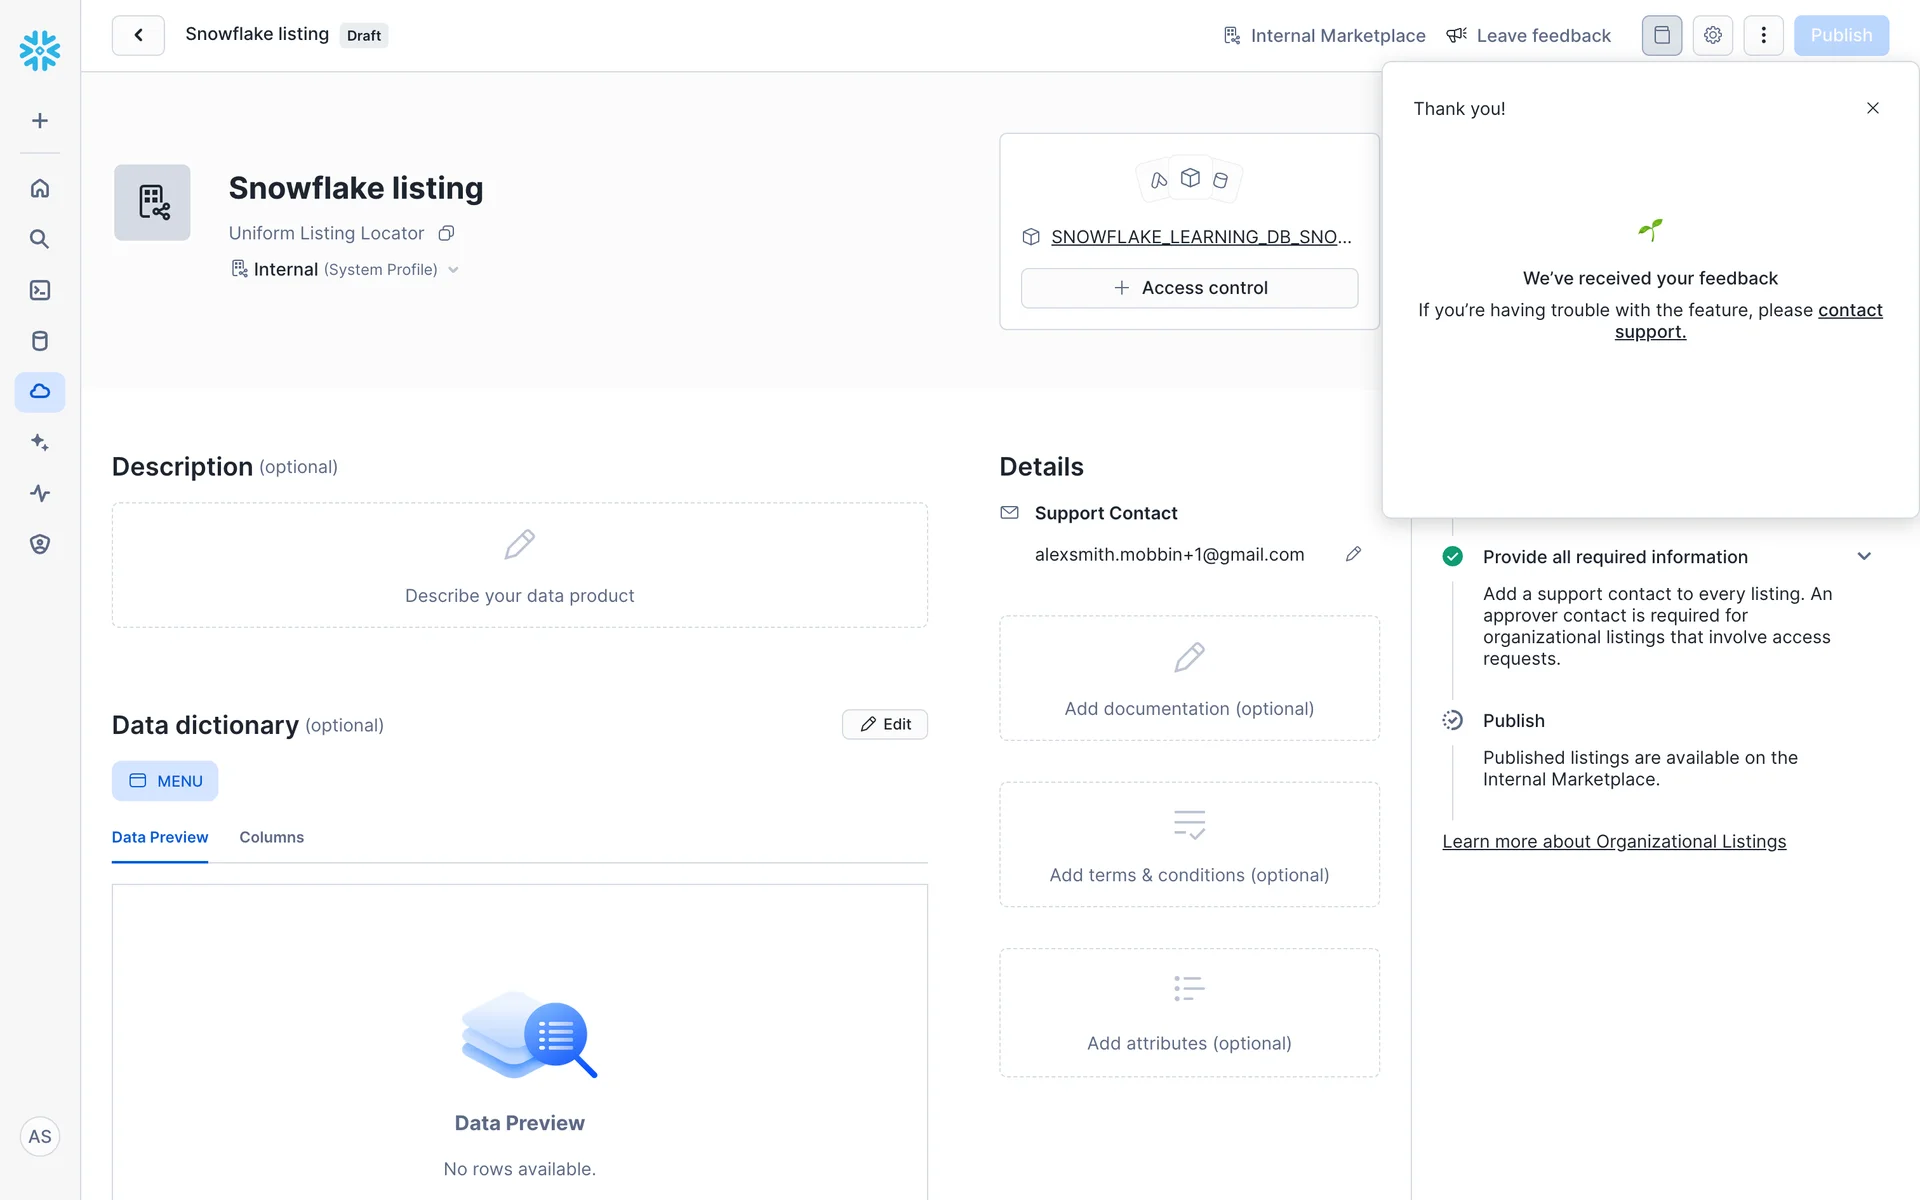The image size is (1920, 1200).
Task: Go back using the left chevron
Action: [138, 35]
